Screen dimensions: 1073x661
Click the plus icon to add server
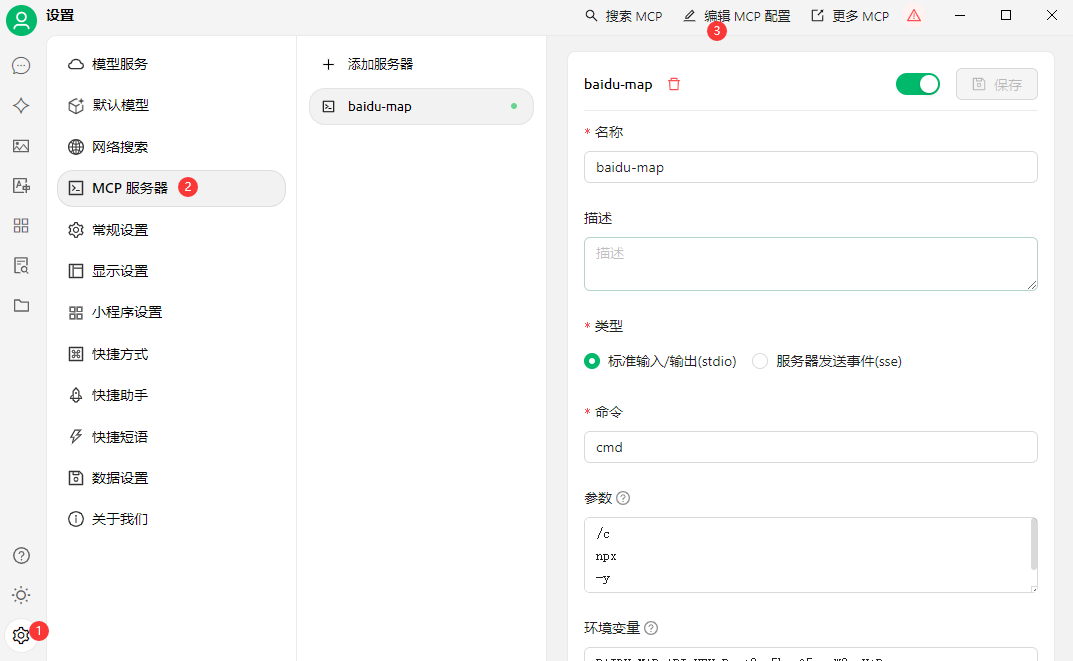pos(328,64)
